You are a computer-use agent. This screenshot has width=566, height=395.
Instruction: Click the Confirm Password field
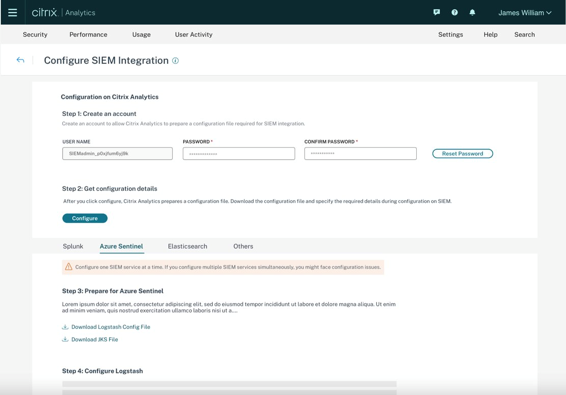pyautogui.click(x=360, y=153)
